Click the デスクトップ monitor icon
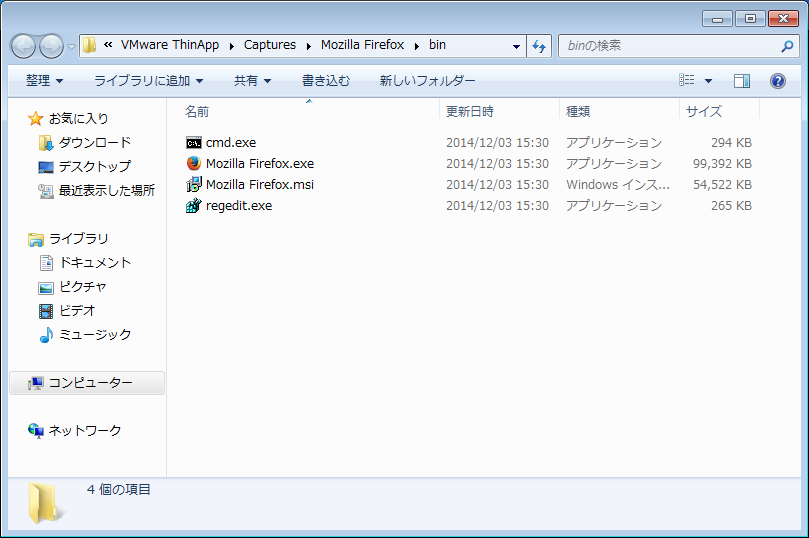The width and height of the screenshot is (809, 538). [x=46, y=167]
